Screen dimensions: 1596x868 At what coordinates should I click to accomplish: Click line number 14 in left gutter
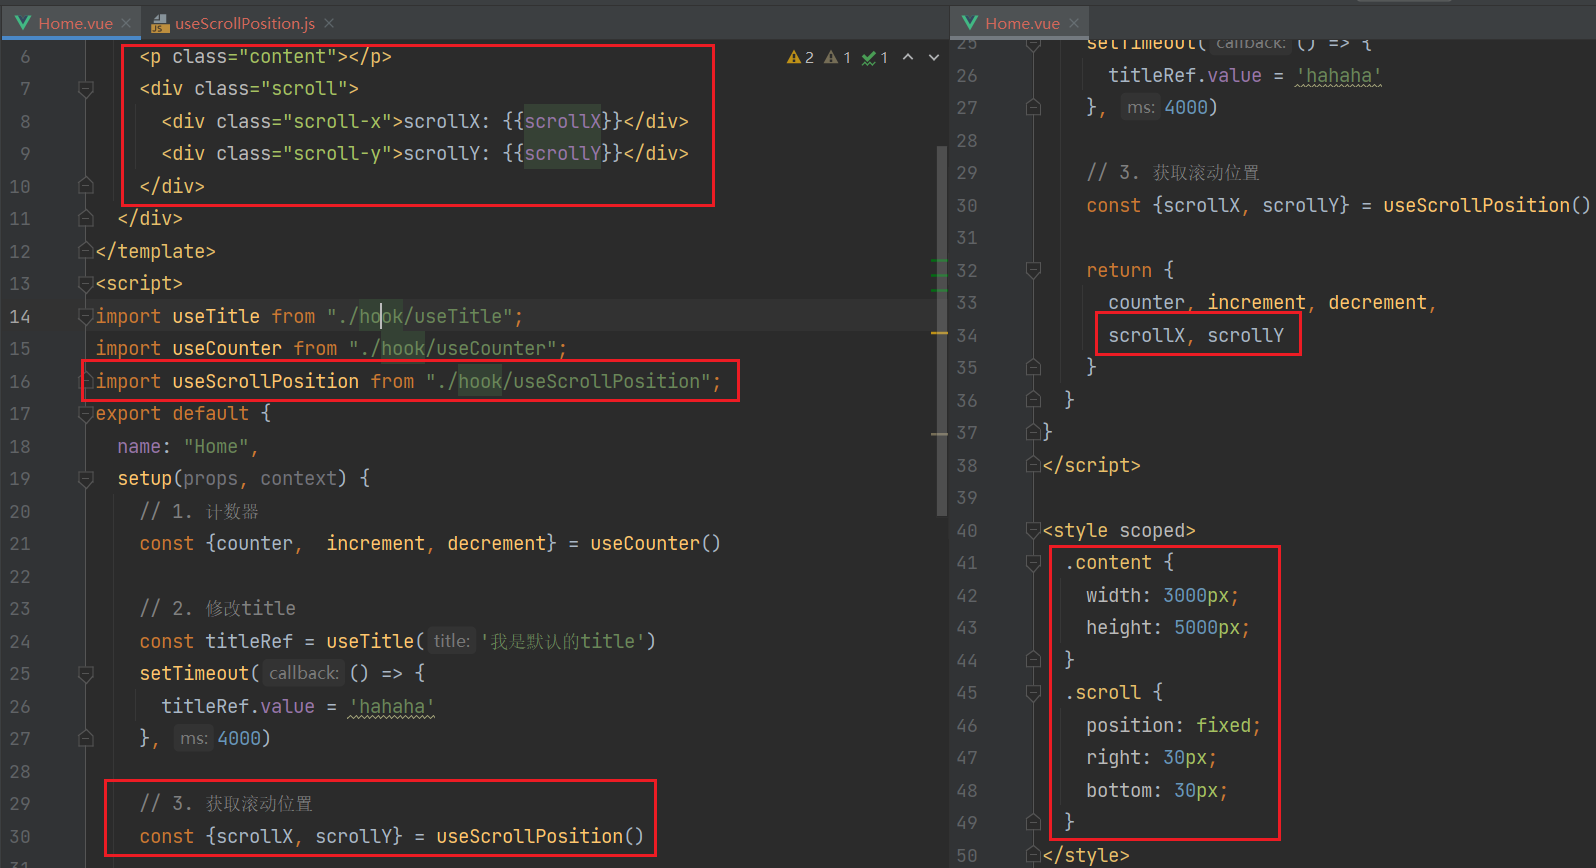[20, 316]
